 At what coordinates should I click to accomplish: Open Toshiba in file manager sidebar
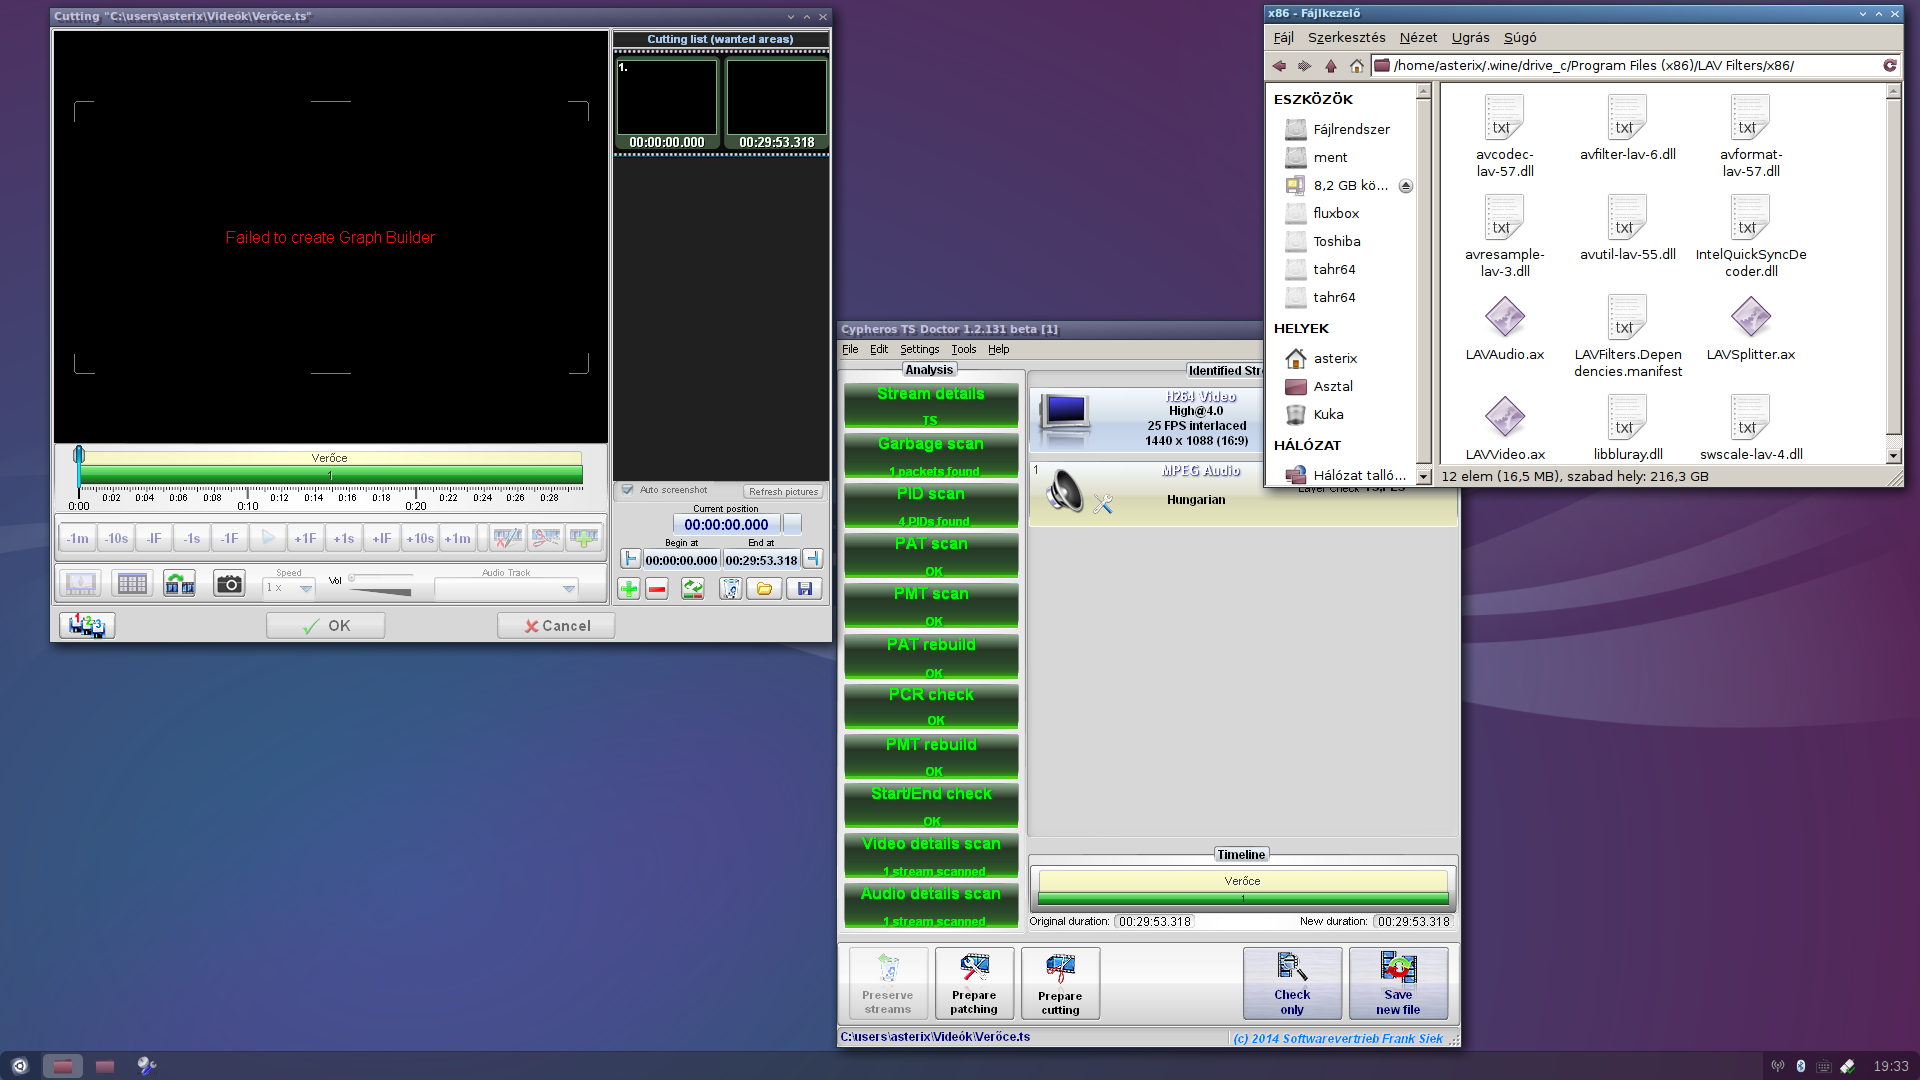[1336, 241]
